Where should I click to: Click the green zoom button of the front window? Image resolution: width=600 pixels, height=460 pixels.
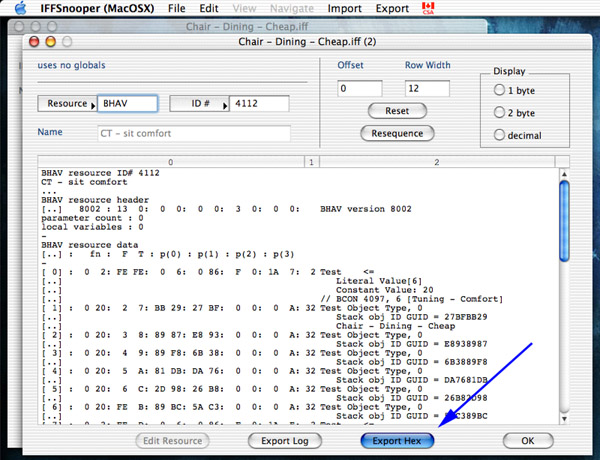tap(66, 43)
